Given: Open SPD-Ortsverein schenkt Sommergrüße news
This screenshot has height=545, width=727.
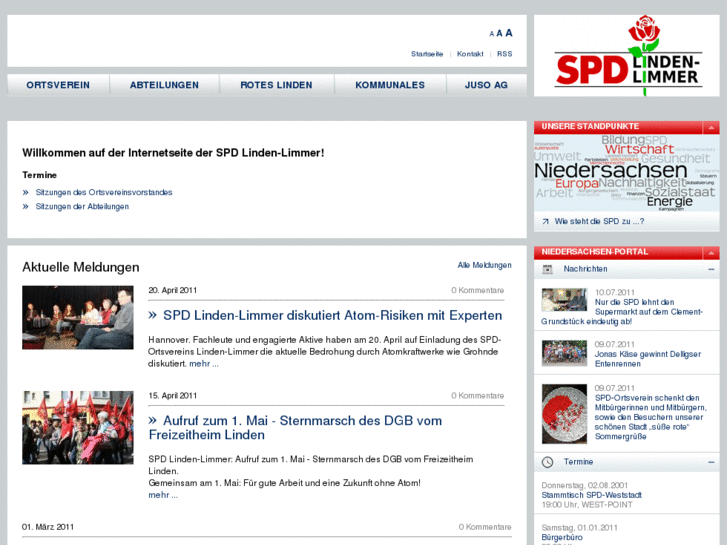Looking at the screenshot, I should tap(650, 417).
